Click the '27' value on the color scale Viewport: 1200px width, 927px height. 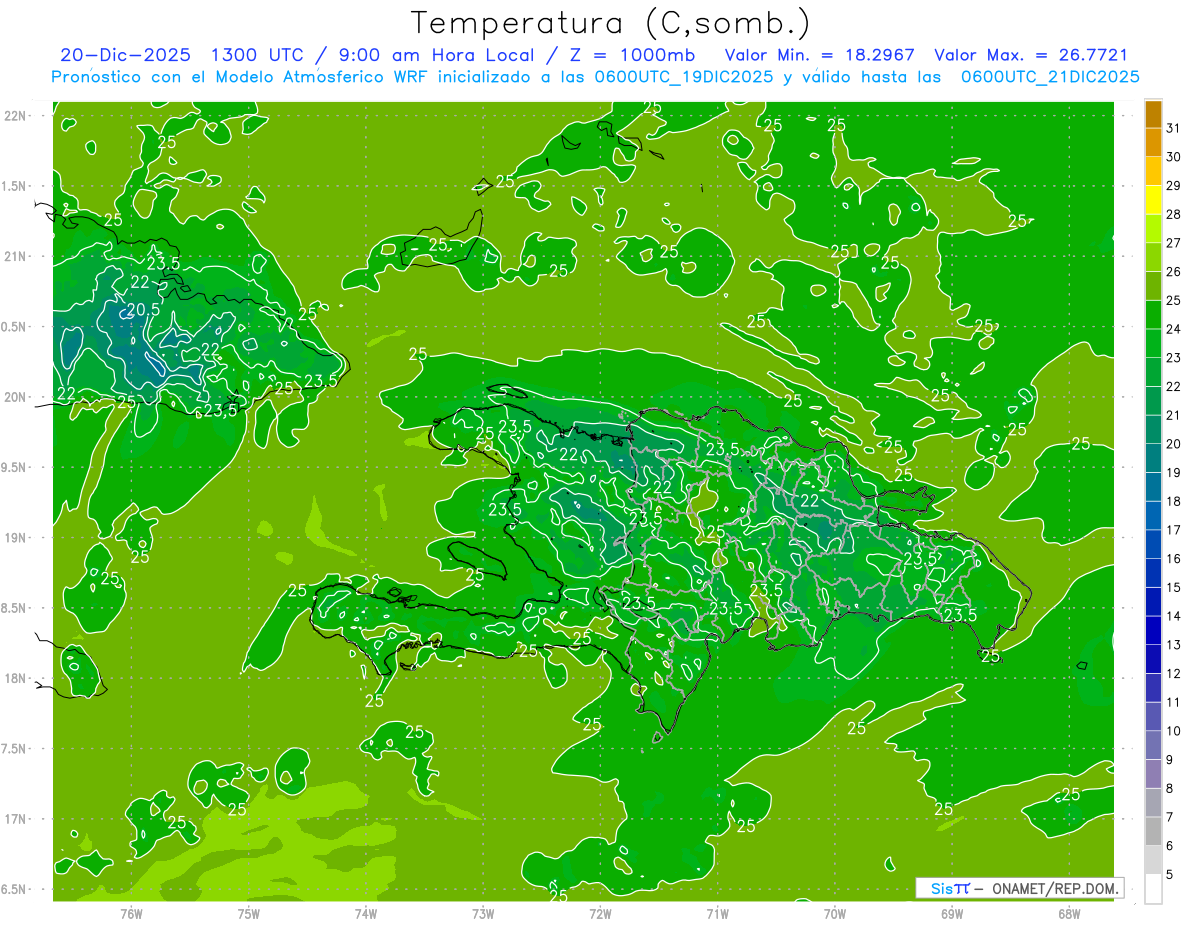[1173, 243]
